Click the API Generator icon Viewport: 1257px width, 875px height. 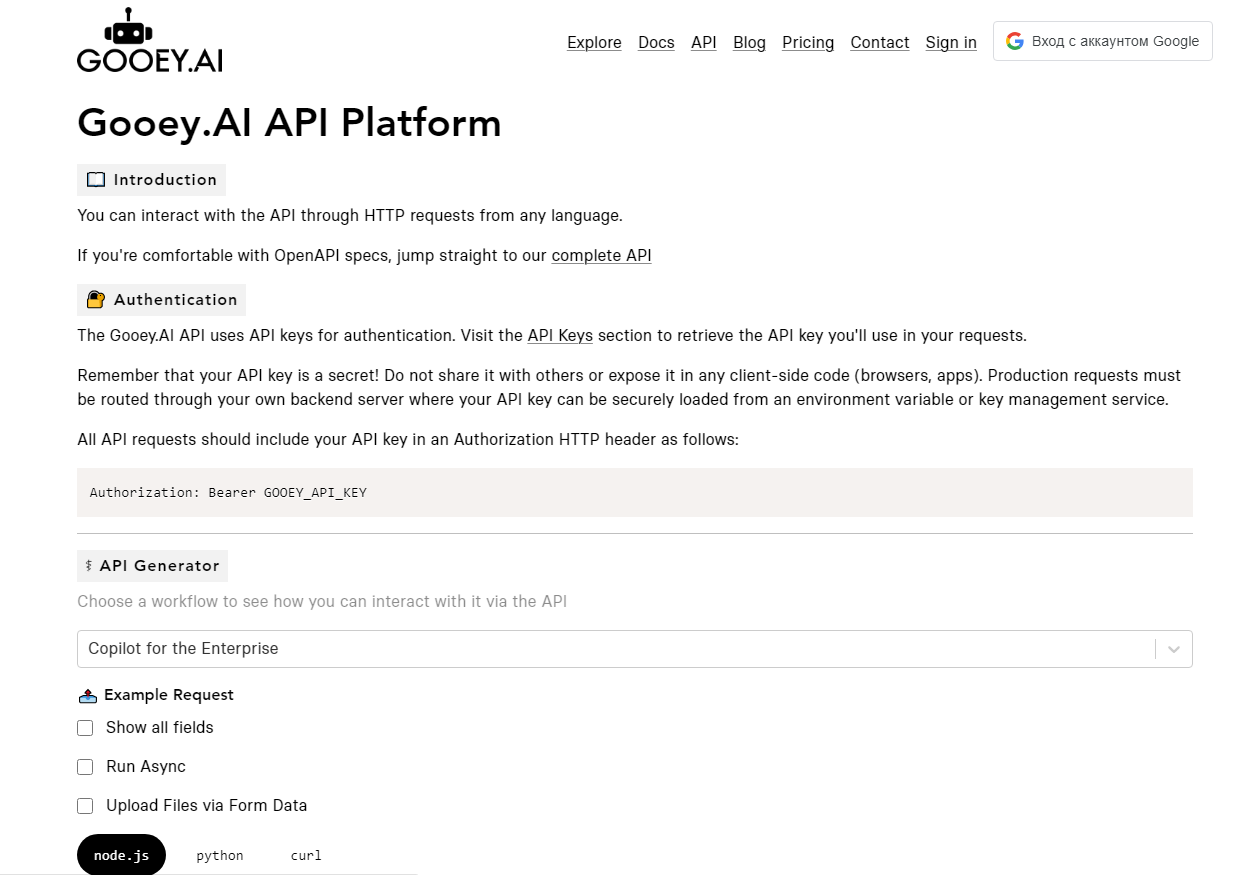pos(89,566)
